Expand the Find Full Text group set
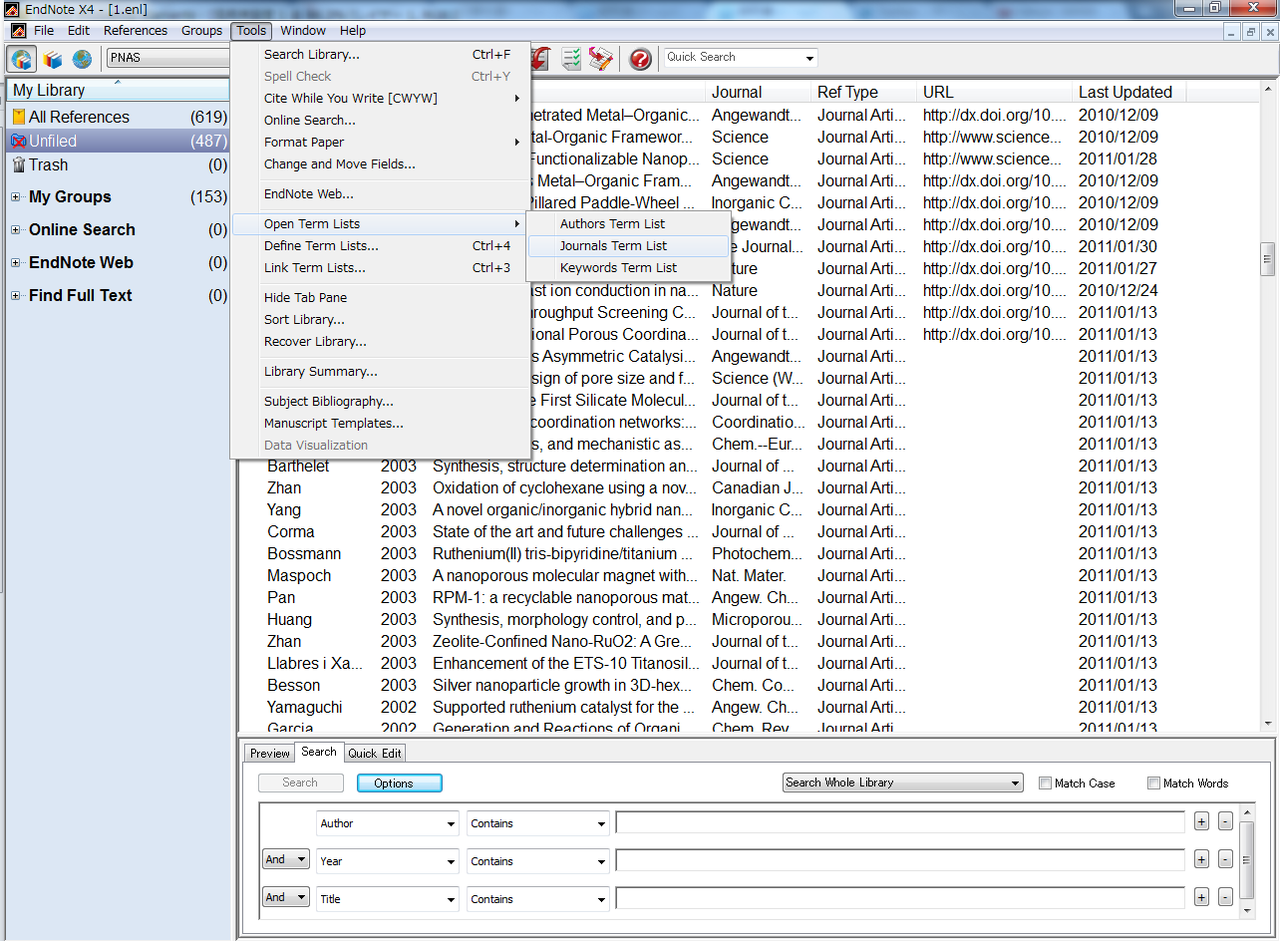Screen dimensions: 1280x941 (16, 296)
